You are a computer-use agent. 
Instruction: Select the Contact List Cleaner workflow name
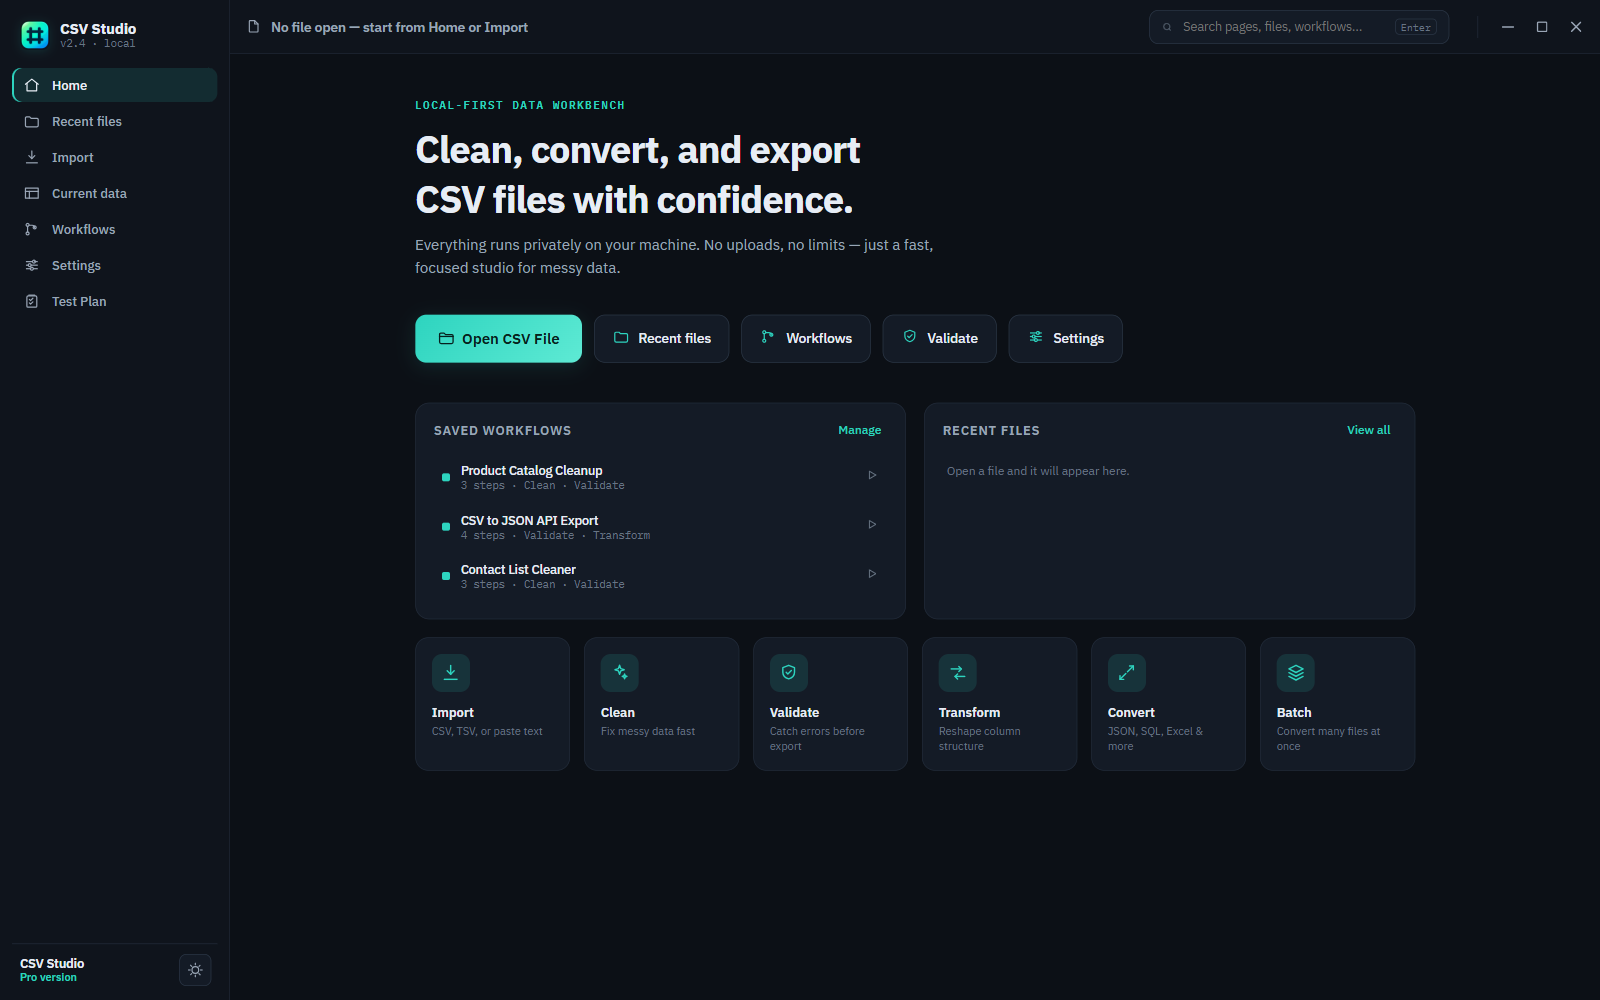click(518, 569)
